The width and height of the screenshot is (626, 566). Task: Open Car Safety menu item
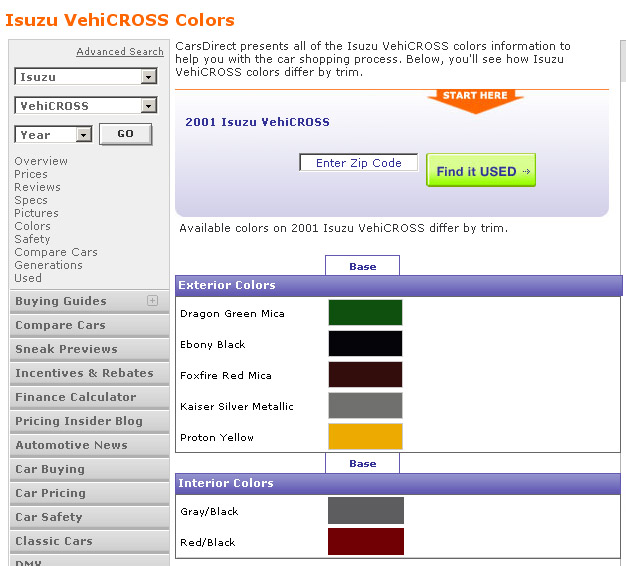[x=89, y=517]
